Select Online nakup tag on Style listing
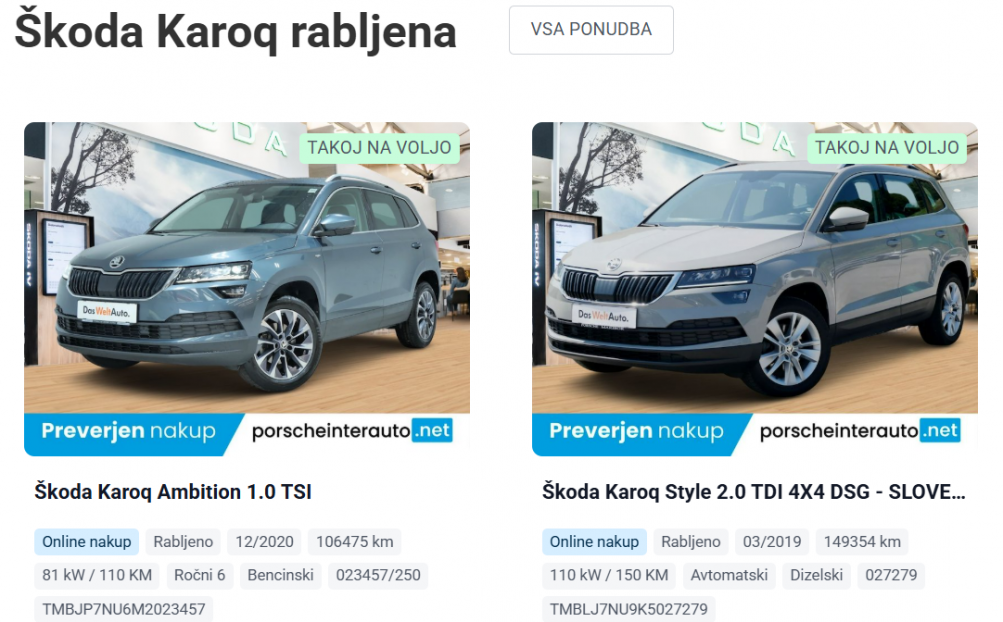The image size is (1003, 622). click(x=594, y=542)
